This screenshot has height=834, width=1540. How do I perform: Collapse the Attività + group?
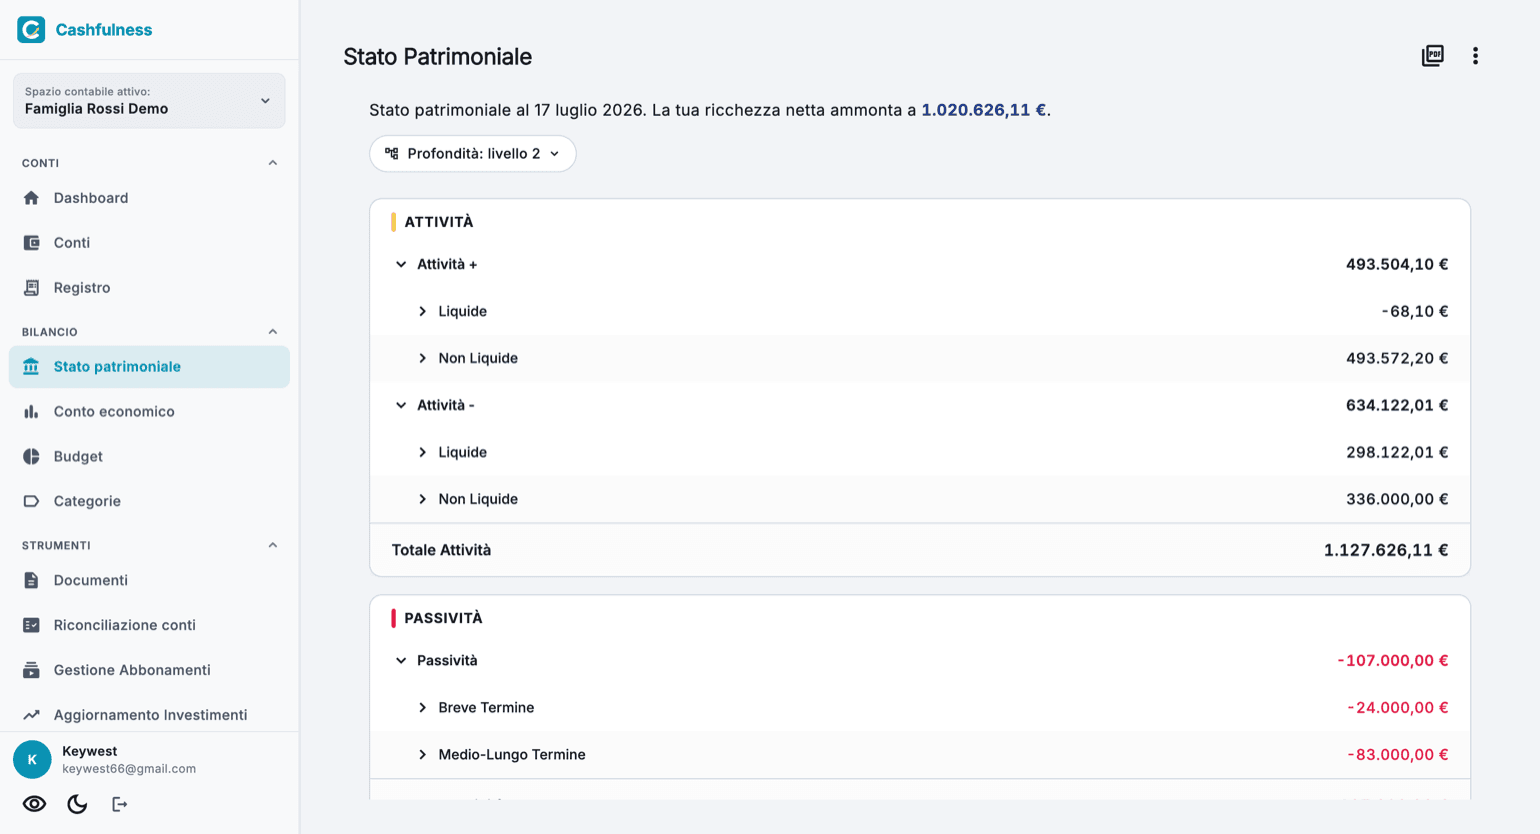[401, 264]
